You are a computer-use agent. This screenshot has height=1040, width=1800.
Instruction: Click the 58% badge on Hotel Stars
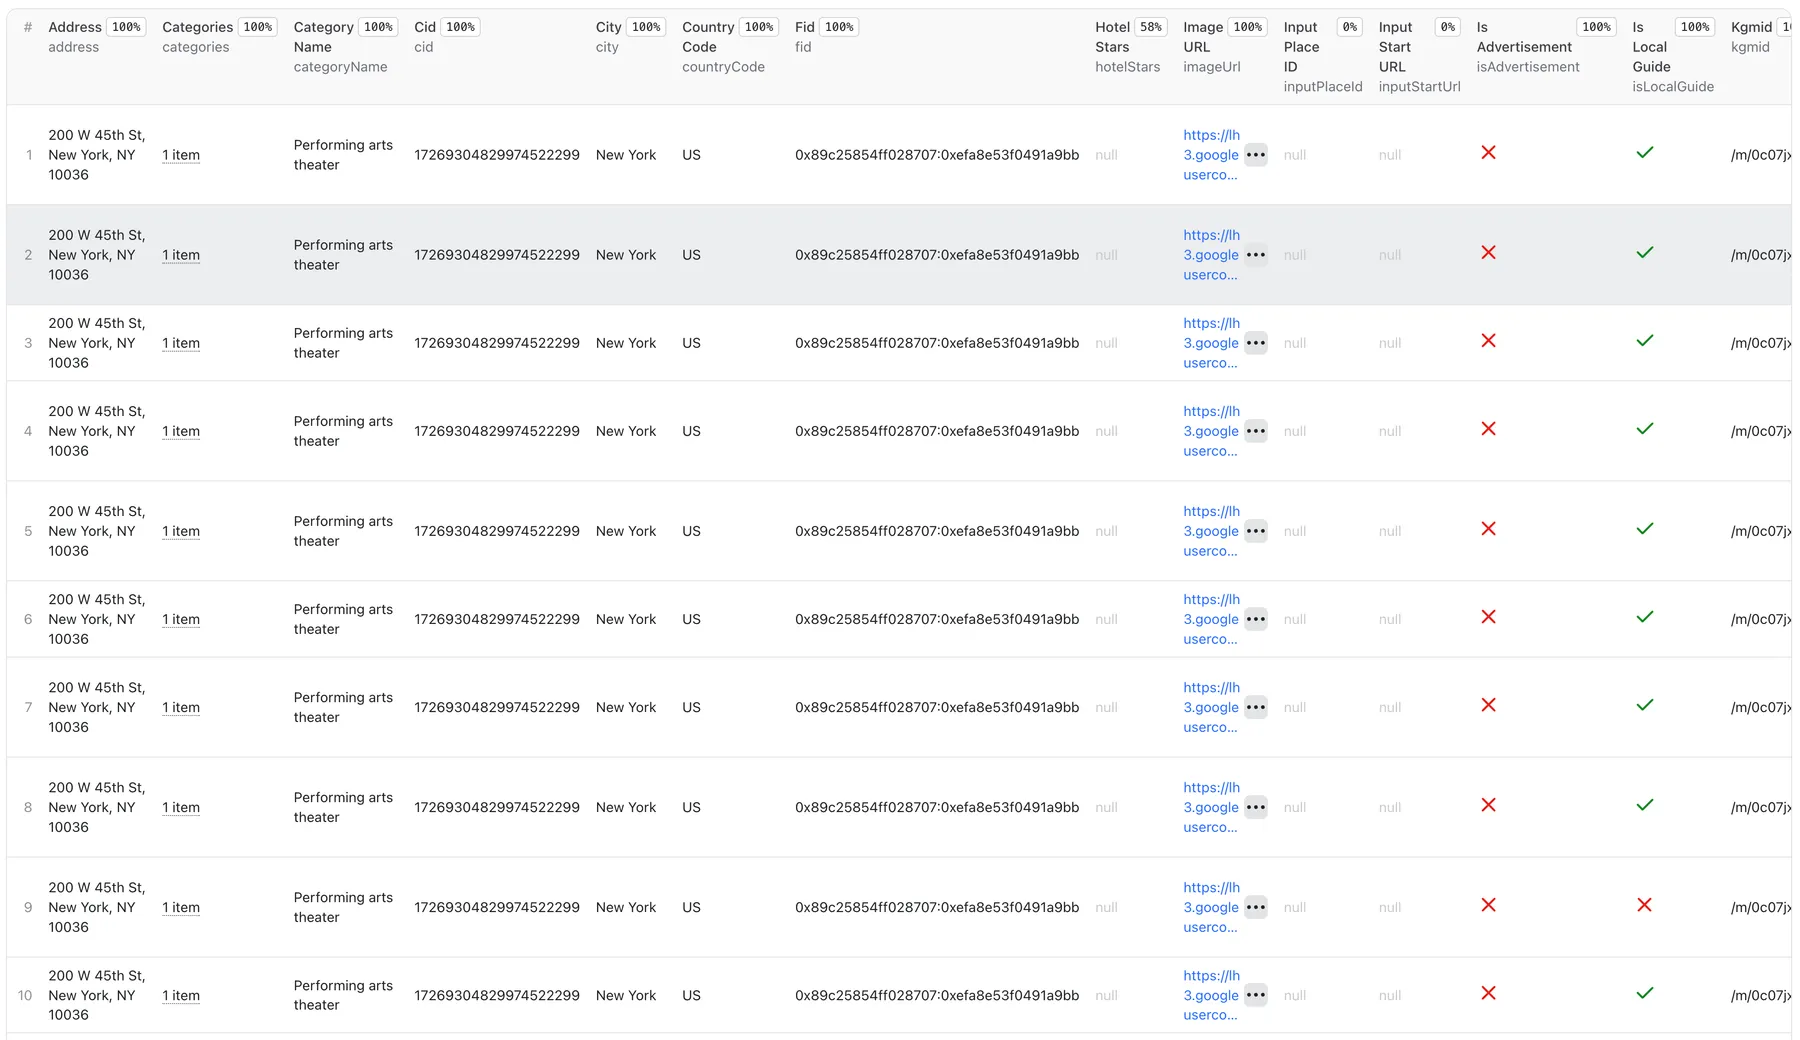[1151, 27]
